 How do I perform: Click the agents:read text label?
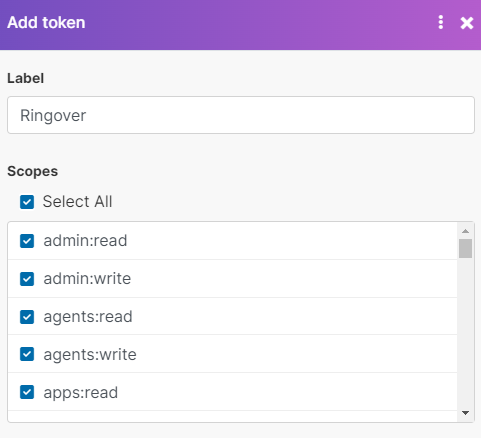[x=88, y=317]
